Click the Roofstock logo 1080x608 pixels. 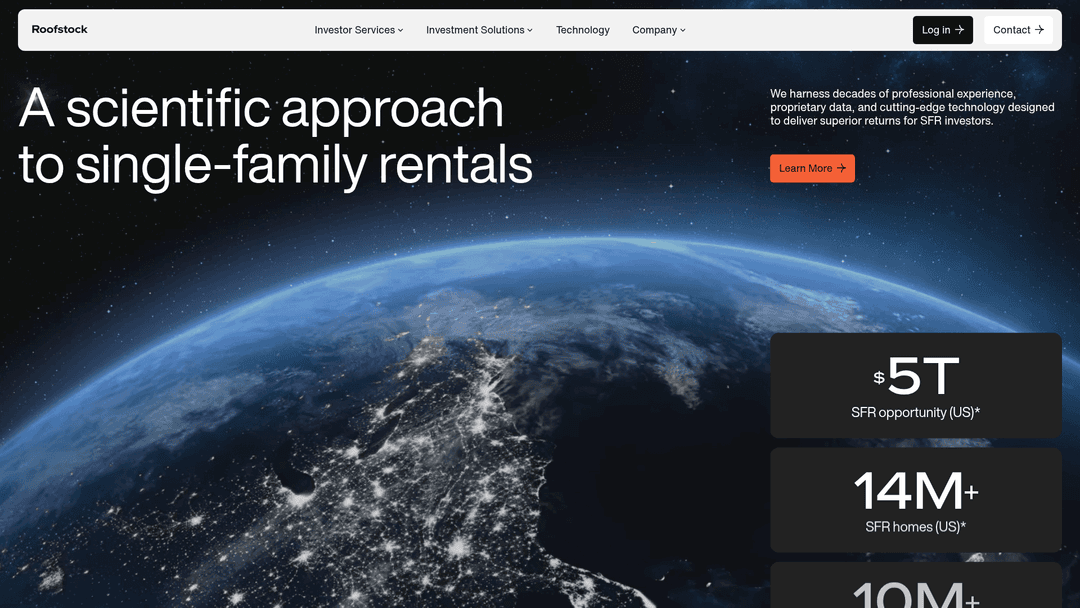pyautogui.click(x=59, y=30)
